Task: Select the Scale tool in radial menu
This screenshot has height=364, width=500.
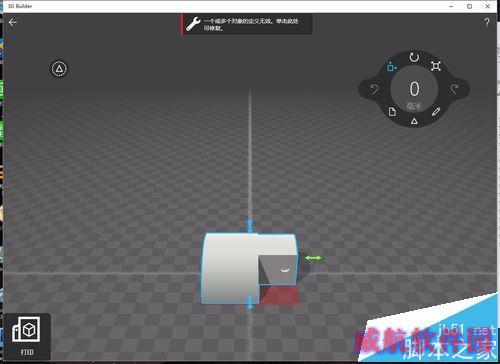Action: click(436, 66)
